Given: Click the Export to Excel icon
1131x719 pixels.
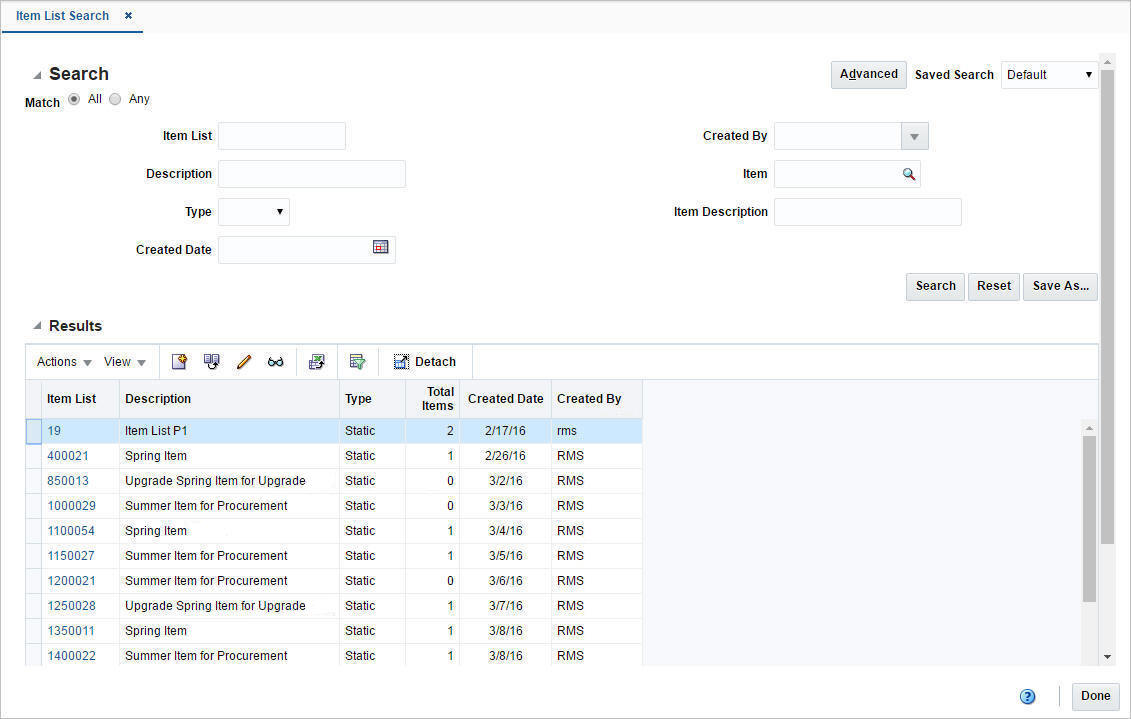Looking at the screenshot, I should click(317, 361).
